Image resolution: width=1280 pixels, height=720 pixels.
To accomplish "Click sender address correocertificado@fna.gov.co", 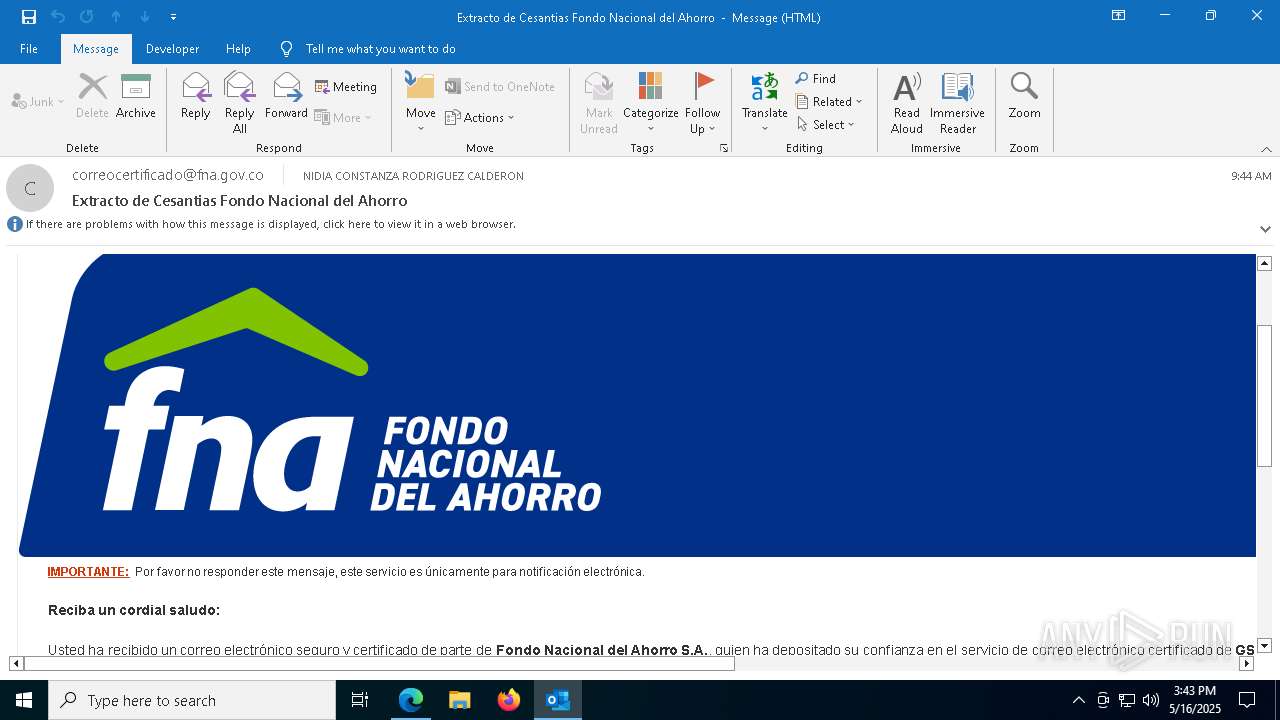I will click(168, 175).
